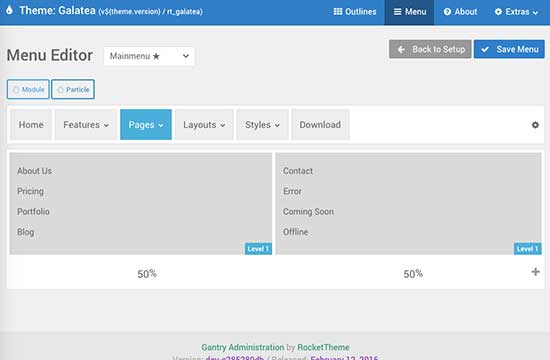Click the Save Menu button

(x=509, y=49)
